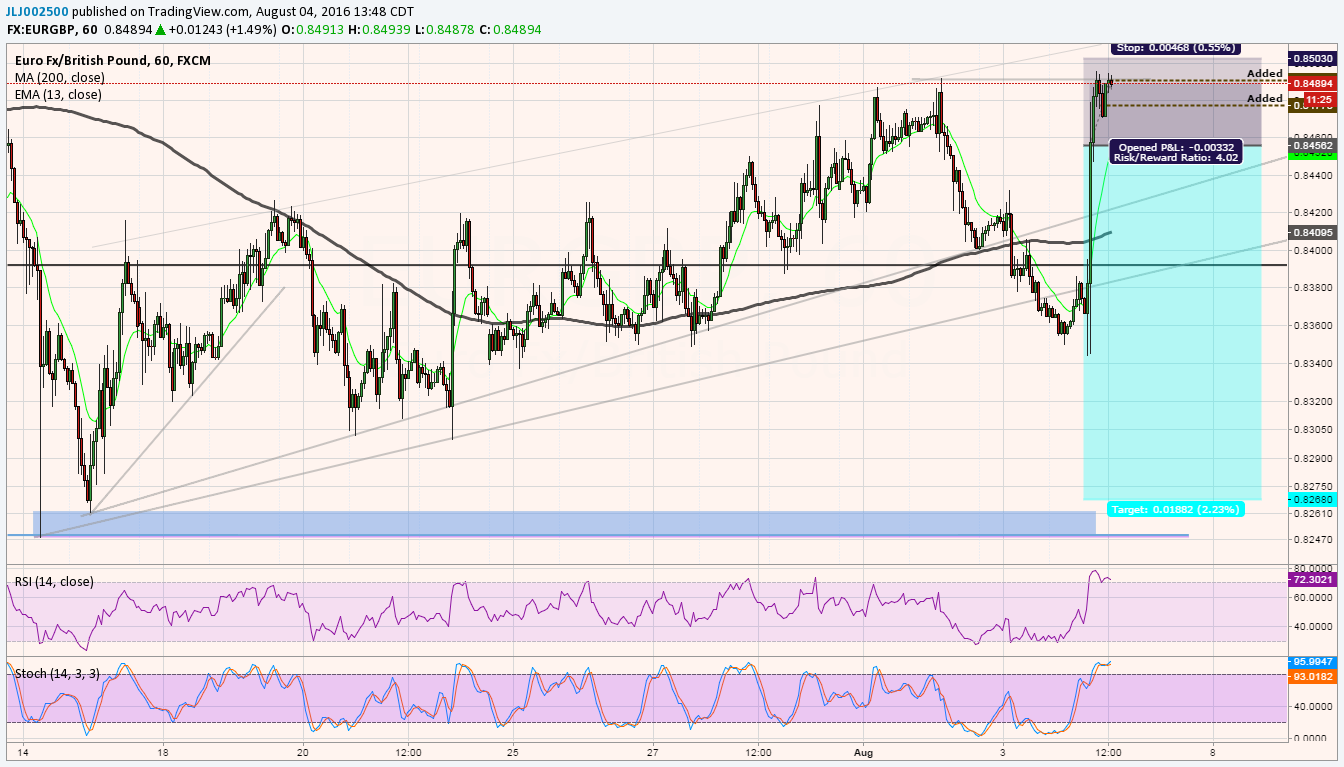
Task: Select the grey stop-loss zone of position
Action: coord(1172,101)
